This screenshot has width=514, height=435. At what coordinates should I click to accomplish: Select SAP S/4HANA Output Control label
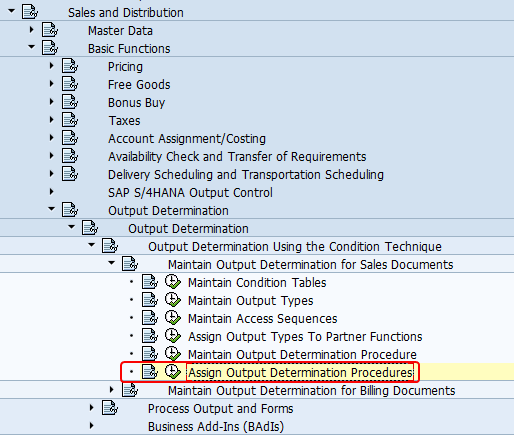point(190,193)
